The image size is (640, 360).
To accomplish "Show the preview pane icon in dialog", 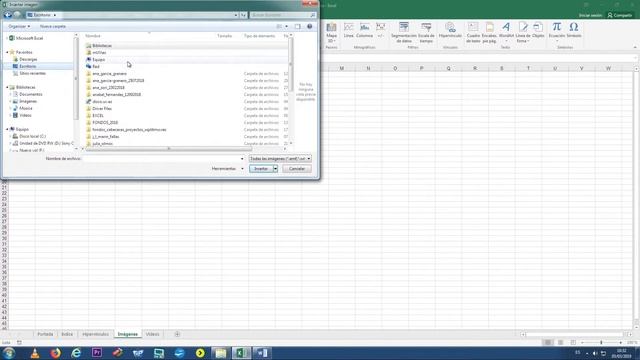I will [x=298, y=27].
